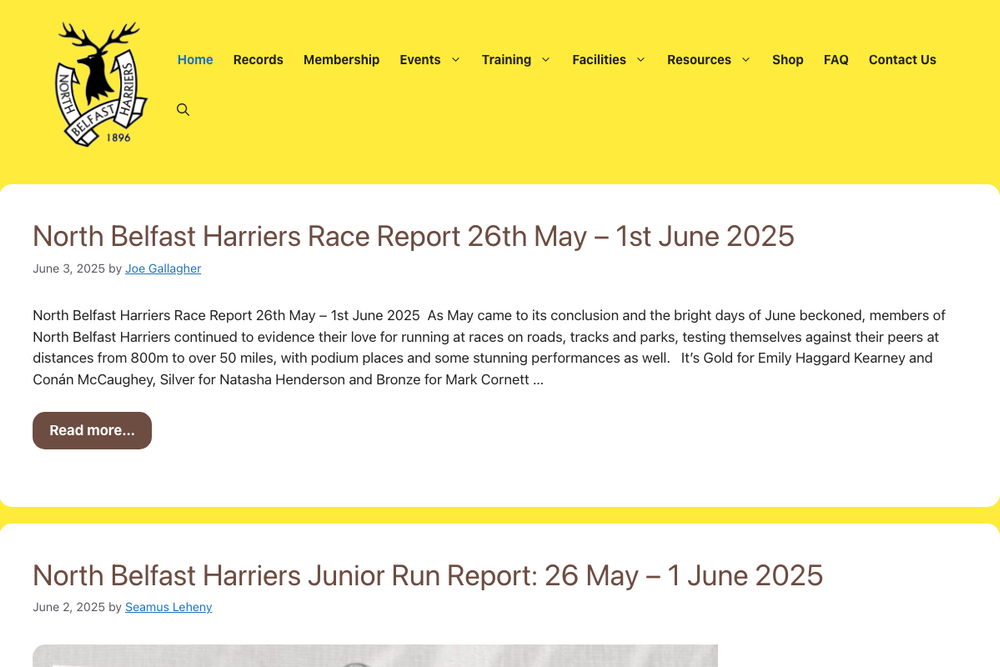Click the June 3, 2025 post date

(x=69, y=268)
